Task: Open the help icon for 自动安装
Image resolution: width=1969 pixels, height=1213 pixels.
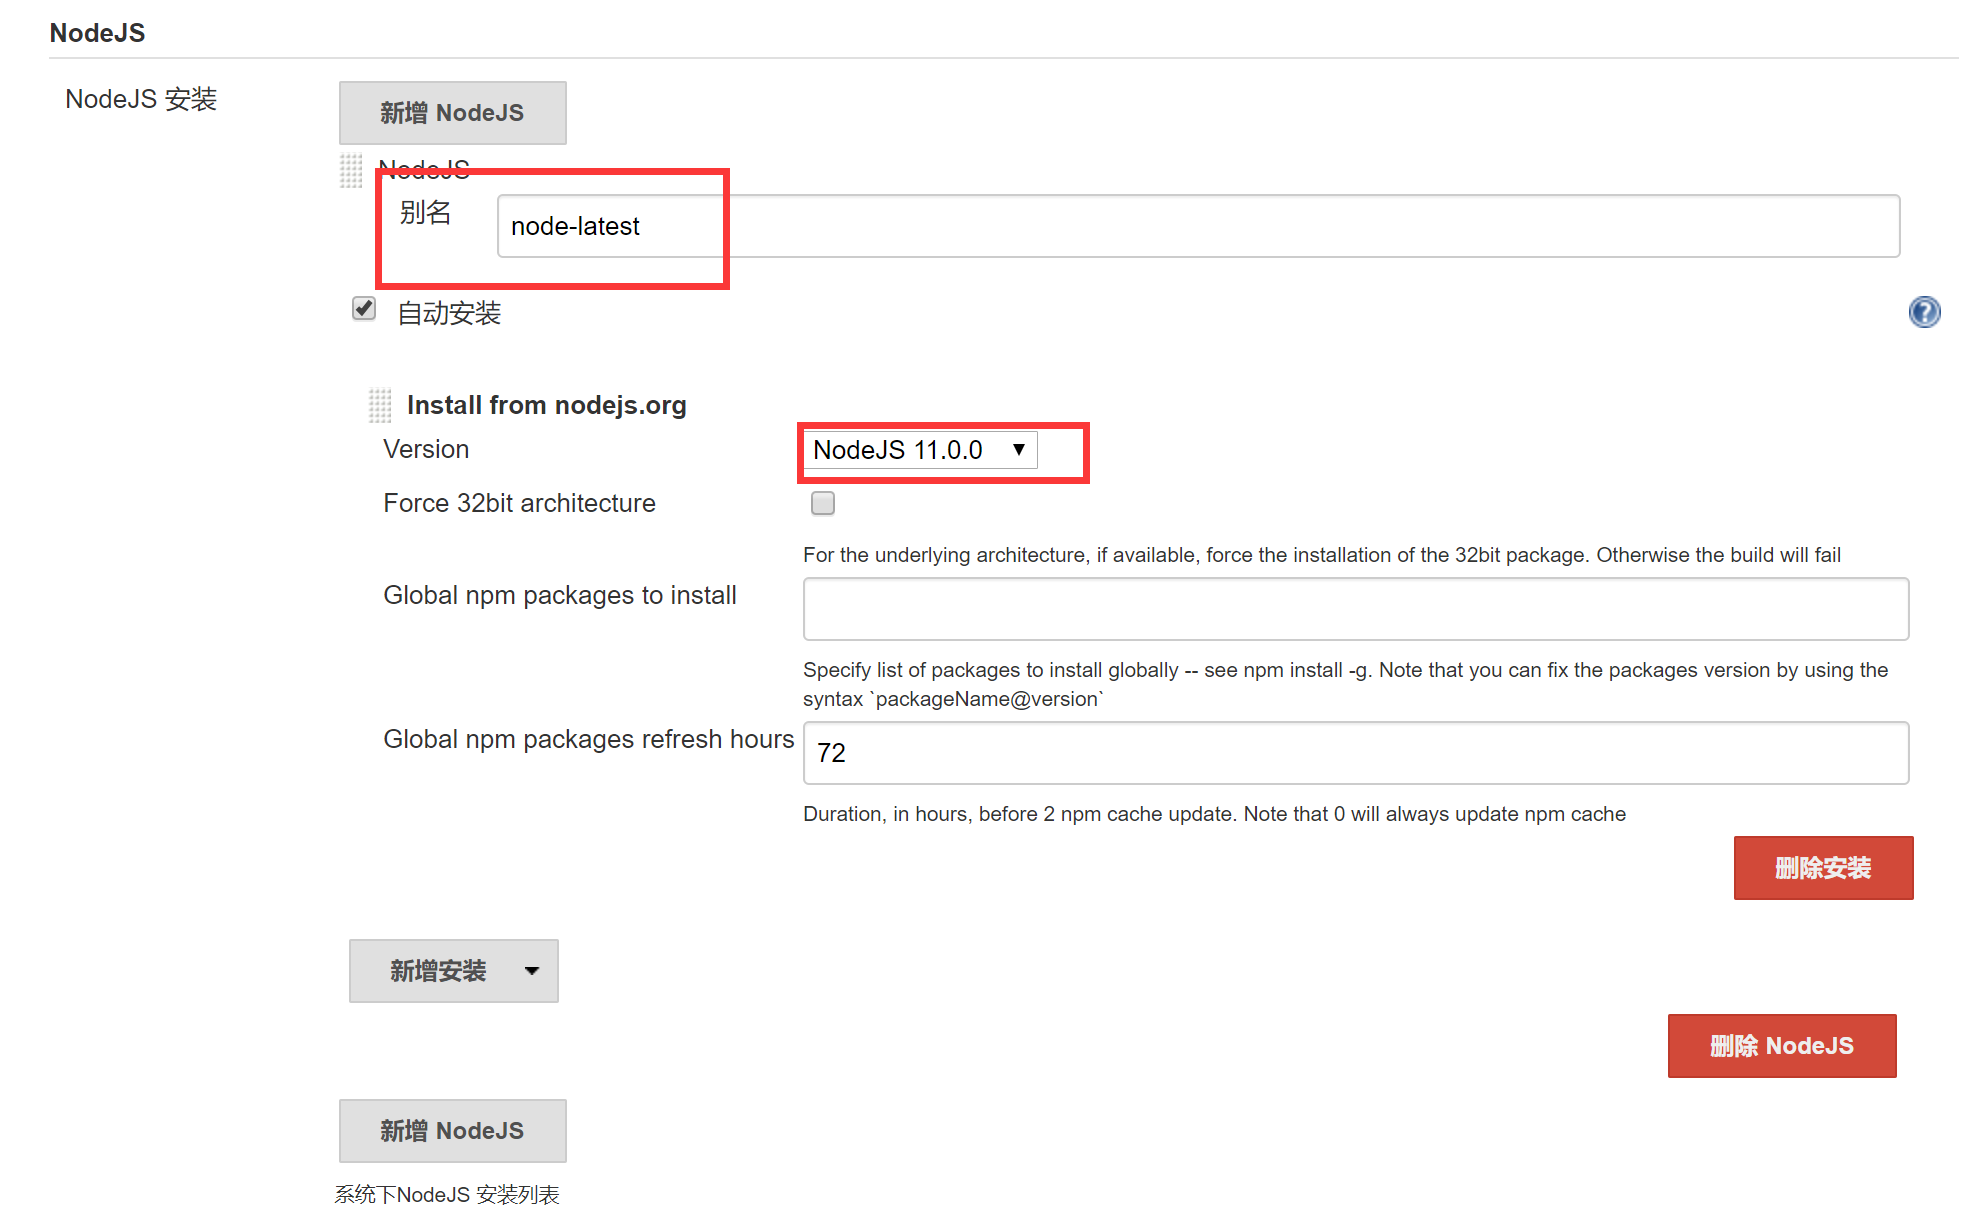Action: (1924, 312)
